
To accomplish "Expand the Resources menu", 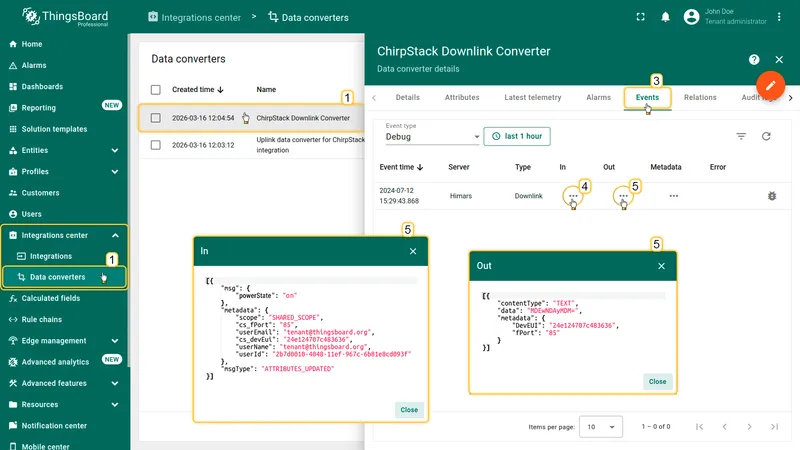I will [115, 405].
